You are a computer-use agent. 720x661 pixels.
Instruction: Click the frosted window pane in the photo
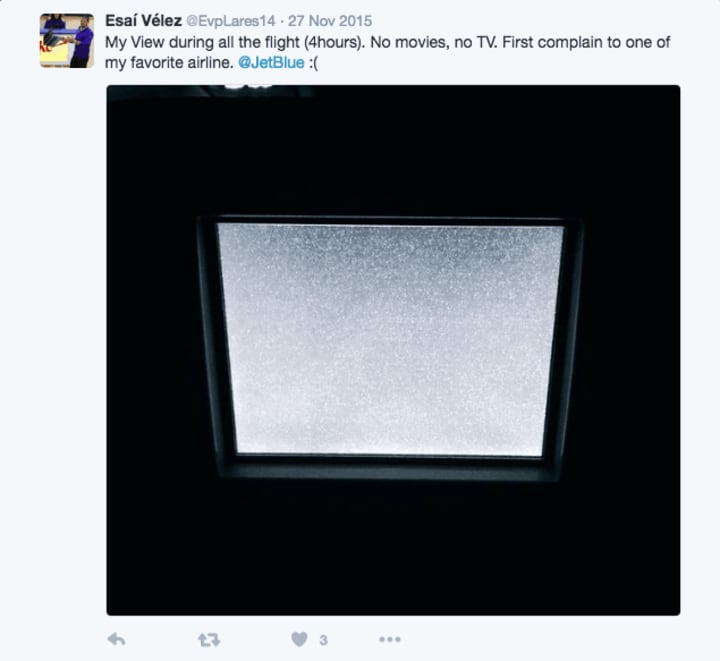[x=390, y=340]
